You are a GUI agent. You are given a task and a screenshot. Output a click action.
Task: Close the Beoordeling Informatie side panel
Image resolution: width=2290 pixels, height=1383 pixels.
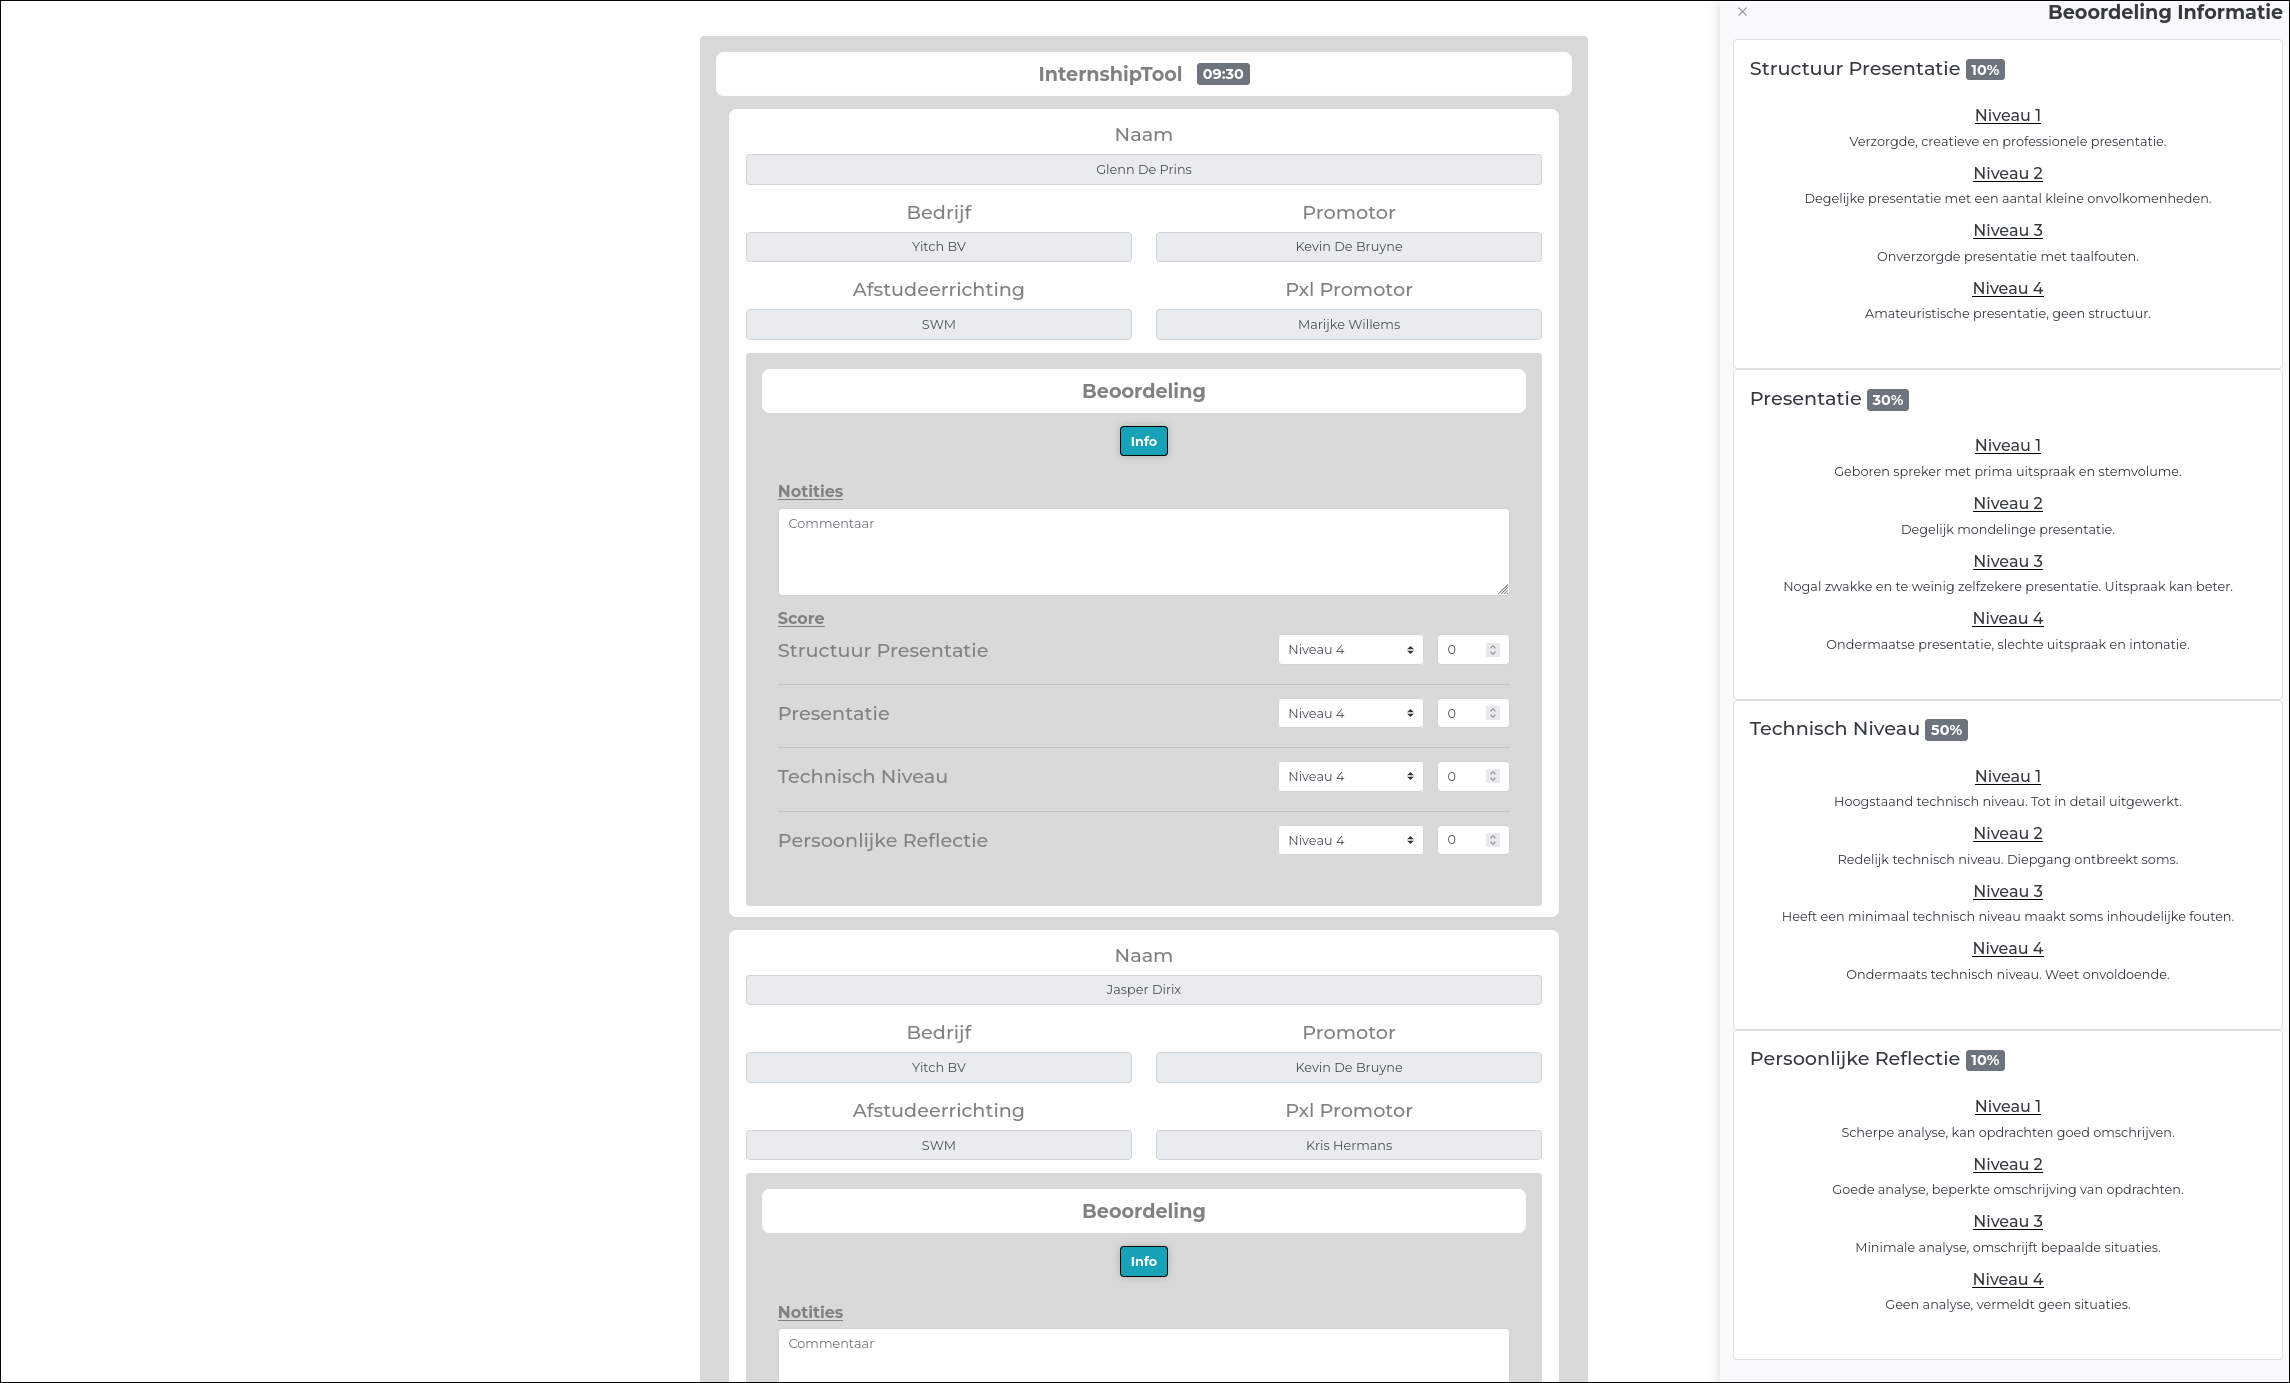pyautogui.click(x=1743, y=12)
